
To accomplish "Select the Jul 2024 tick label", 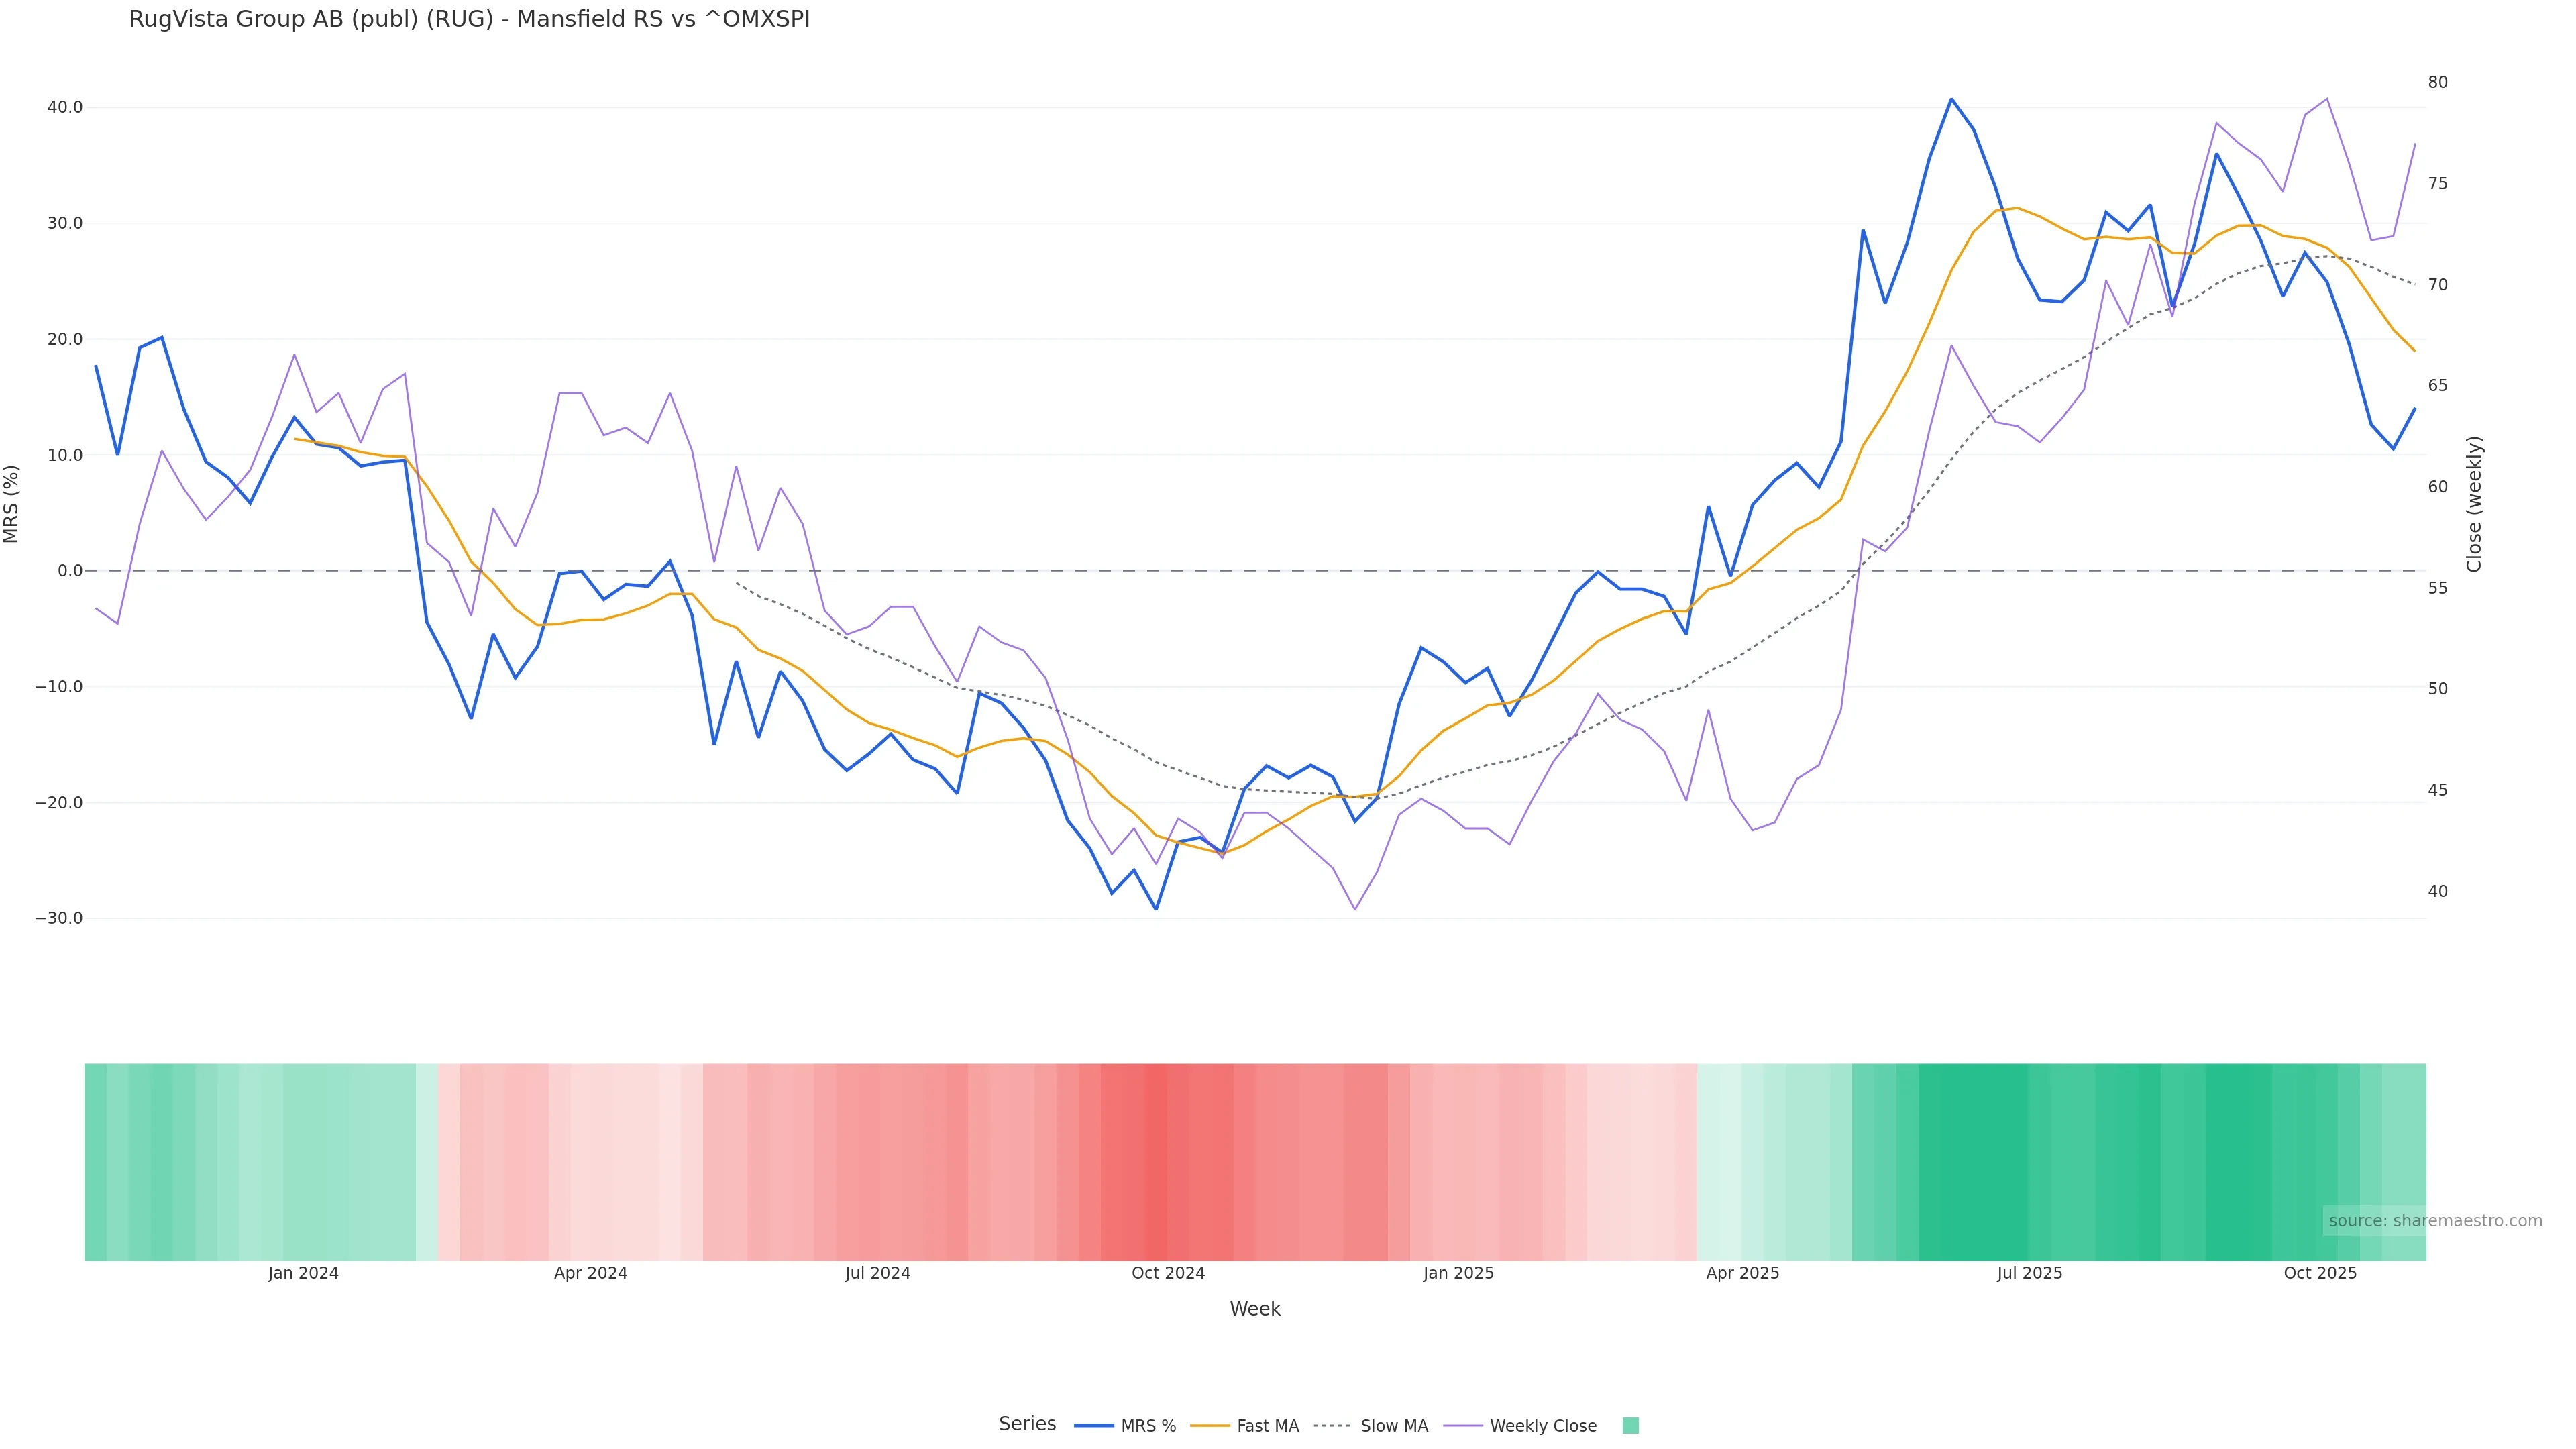I will 877,1274.
